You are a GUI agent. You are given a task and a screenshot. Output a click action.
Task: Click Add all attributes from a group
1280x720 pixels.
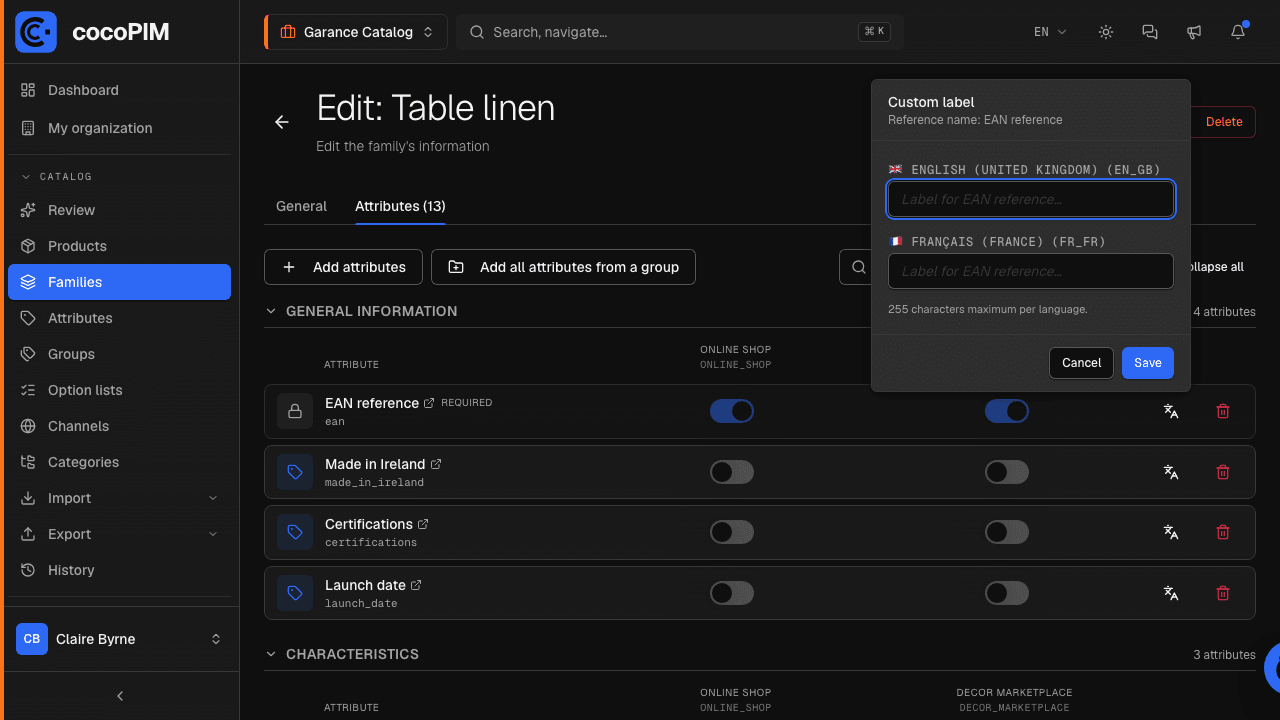point(563,267)
